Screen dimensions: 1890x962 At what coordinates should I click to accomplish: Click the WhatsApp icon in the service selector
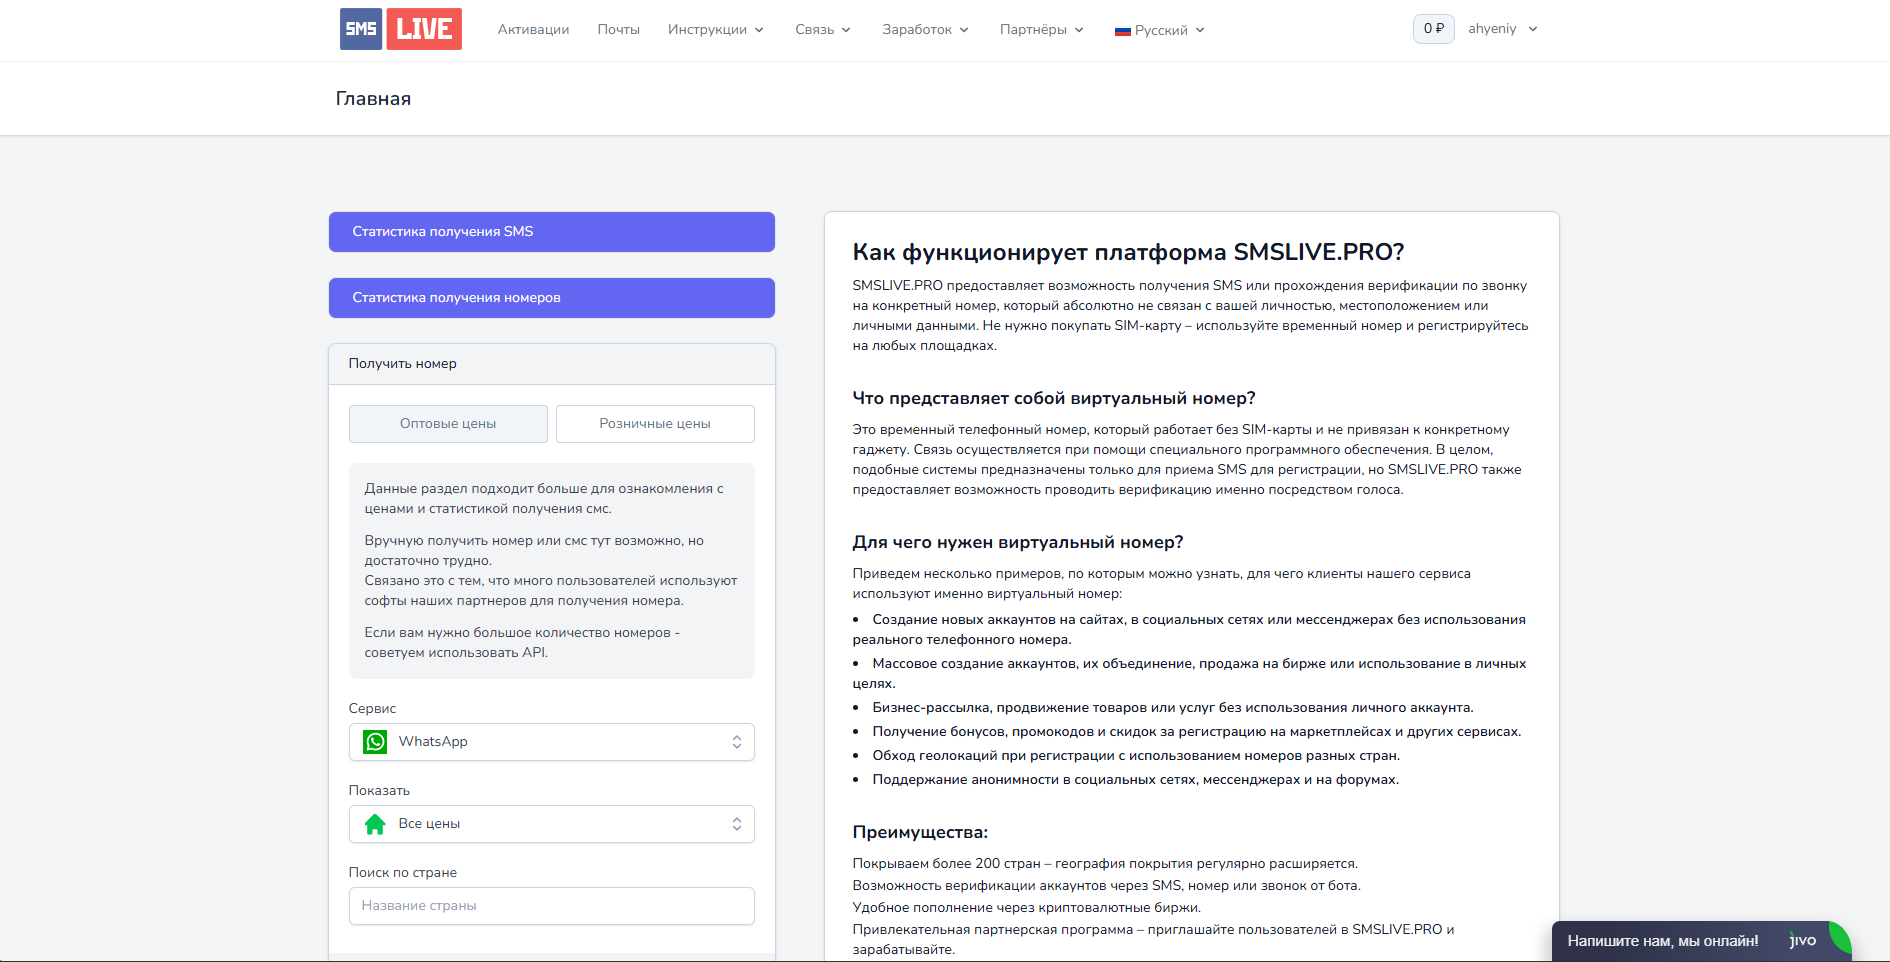tap(375, 742)
